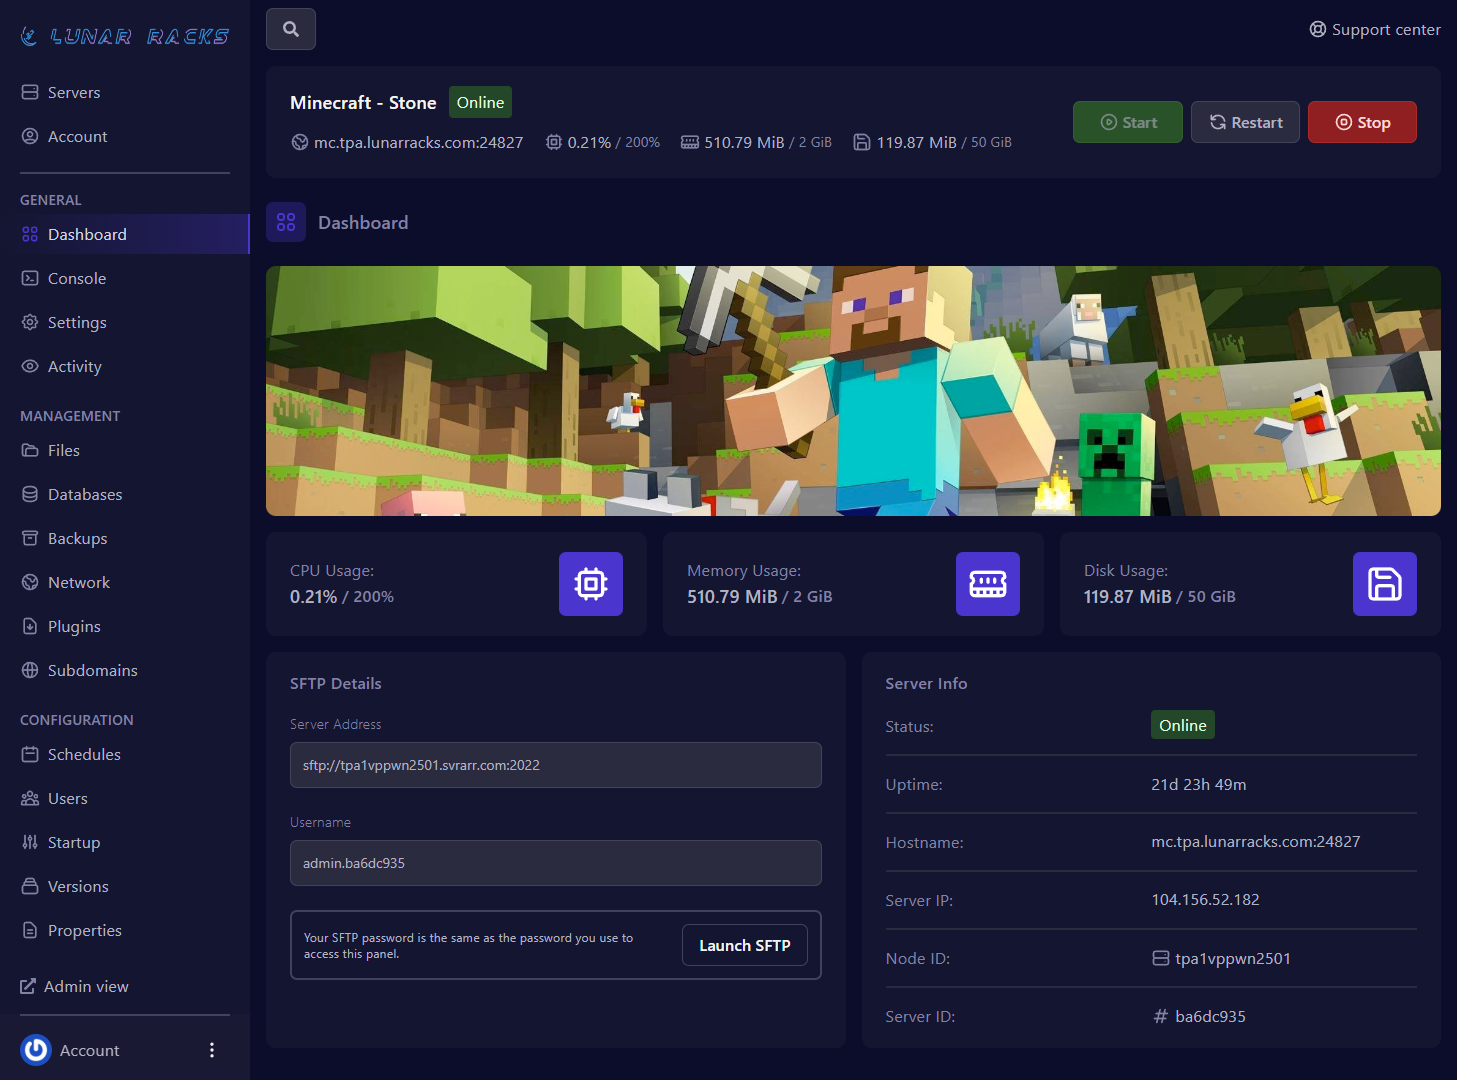Click the SFTP Username field
This screenshot has width=1457, height=1080.
(555, 863)
